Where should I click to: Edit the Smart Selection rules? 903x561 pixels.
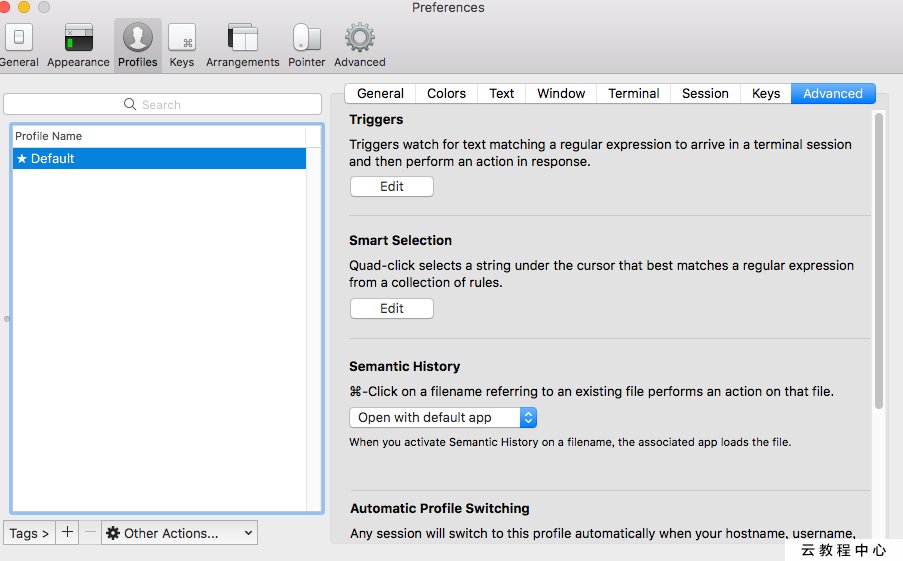point(392,309)
